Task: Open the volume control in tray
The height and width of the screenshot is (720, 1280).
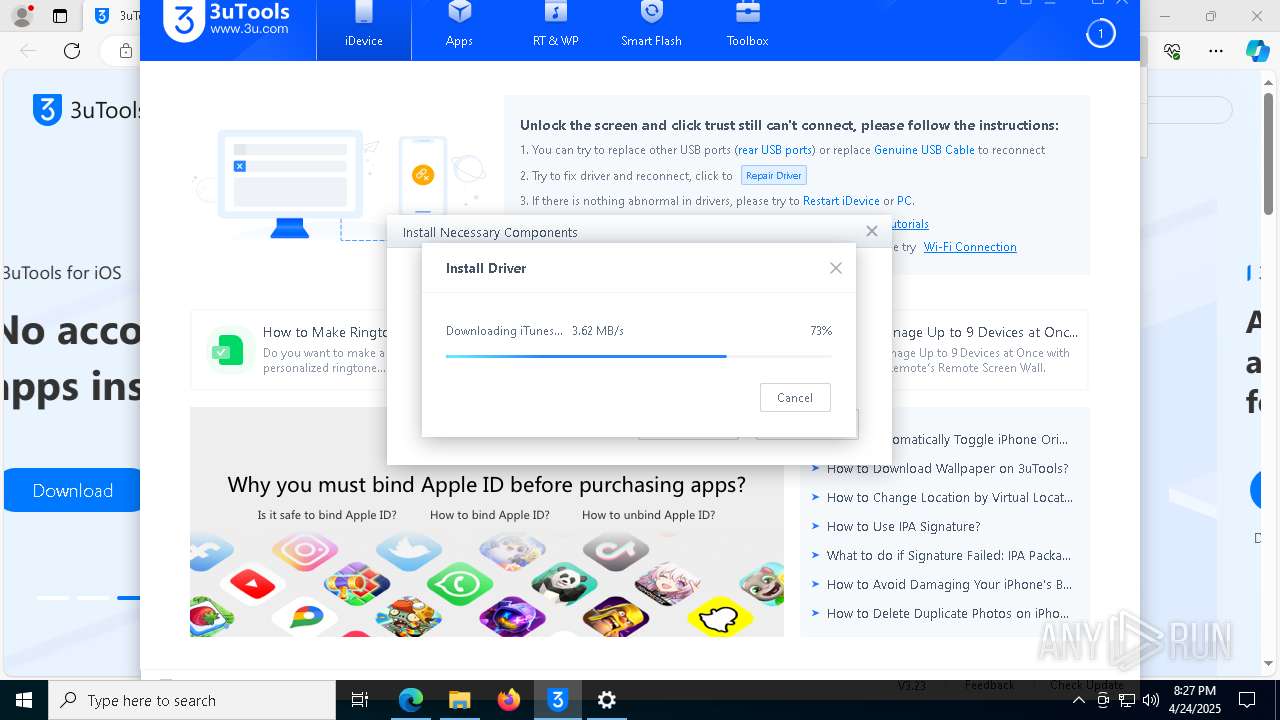Action: click(x=1151, y=700)
